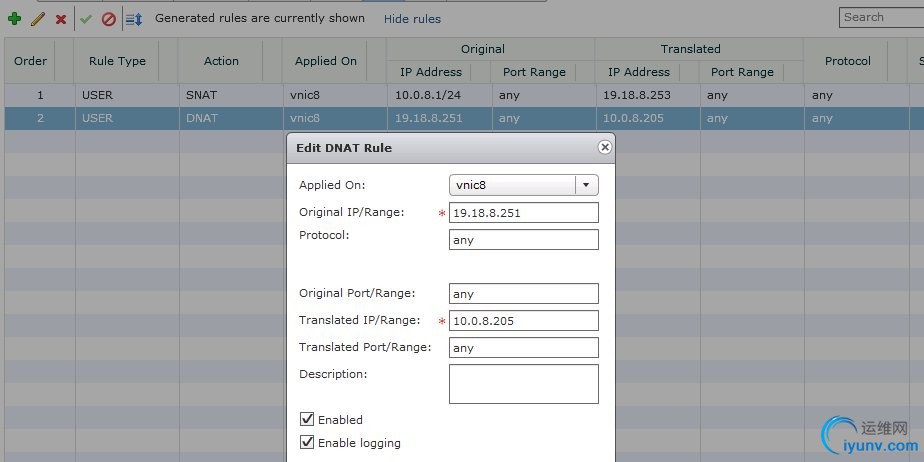Image resolution: width=924 pixels, height=462 pixels.
Task: Reorder rules with move up/down icon
Action: (x=134, y=19)
